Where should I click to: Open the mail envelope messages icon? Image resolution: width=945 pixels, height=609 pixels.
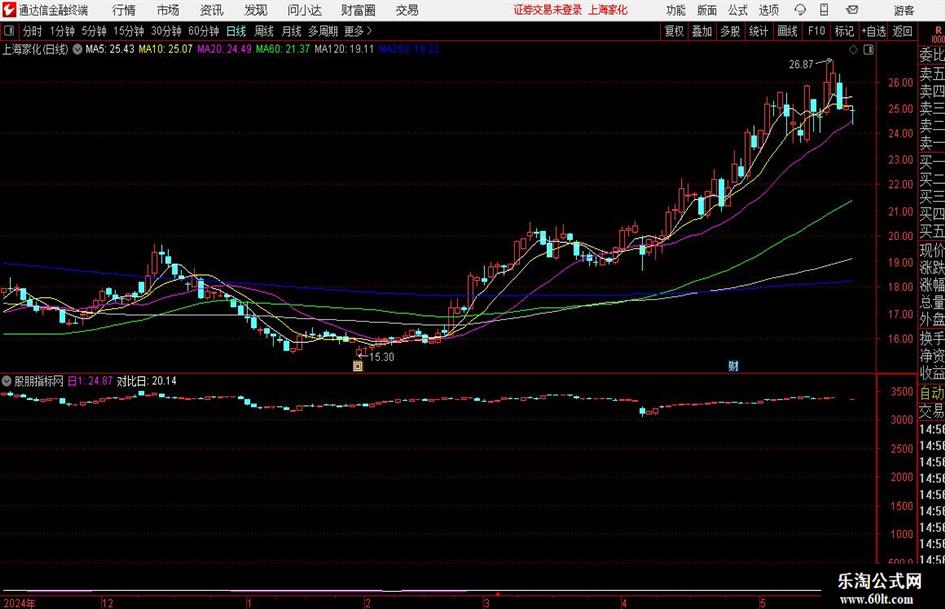click(852, 10)
